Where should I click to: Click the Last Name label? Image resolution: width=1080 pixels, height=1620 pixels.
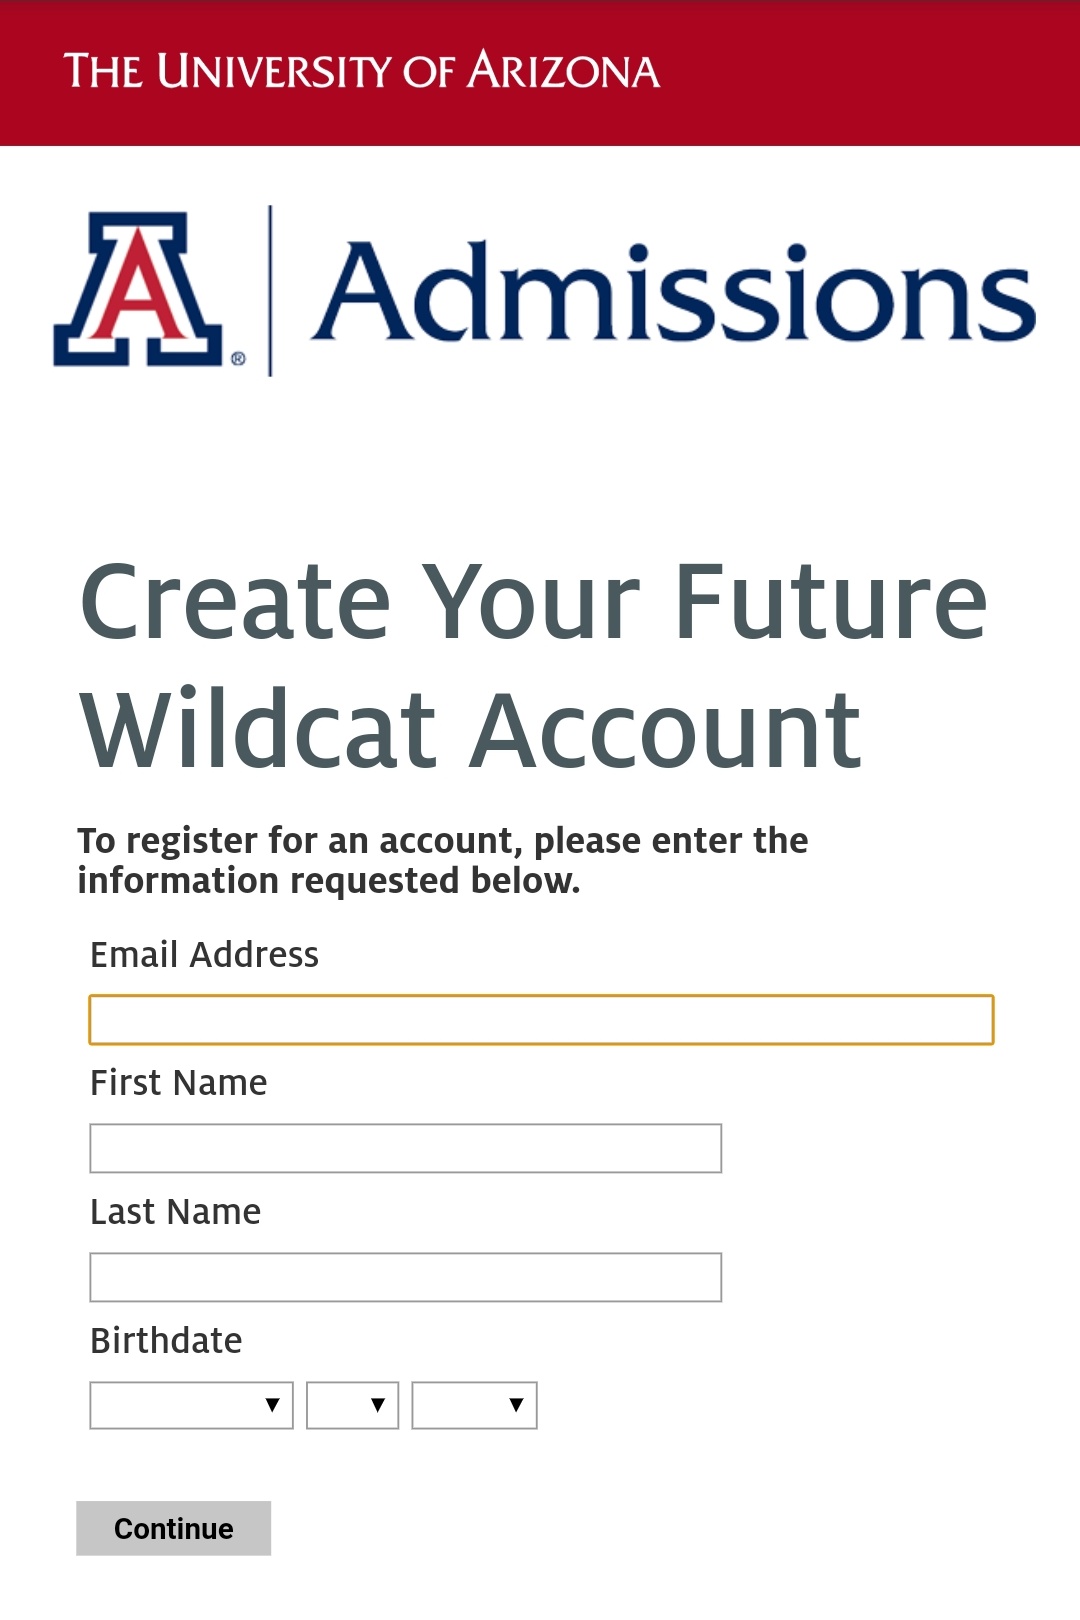click(175, 1212)
